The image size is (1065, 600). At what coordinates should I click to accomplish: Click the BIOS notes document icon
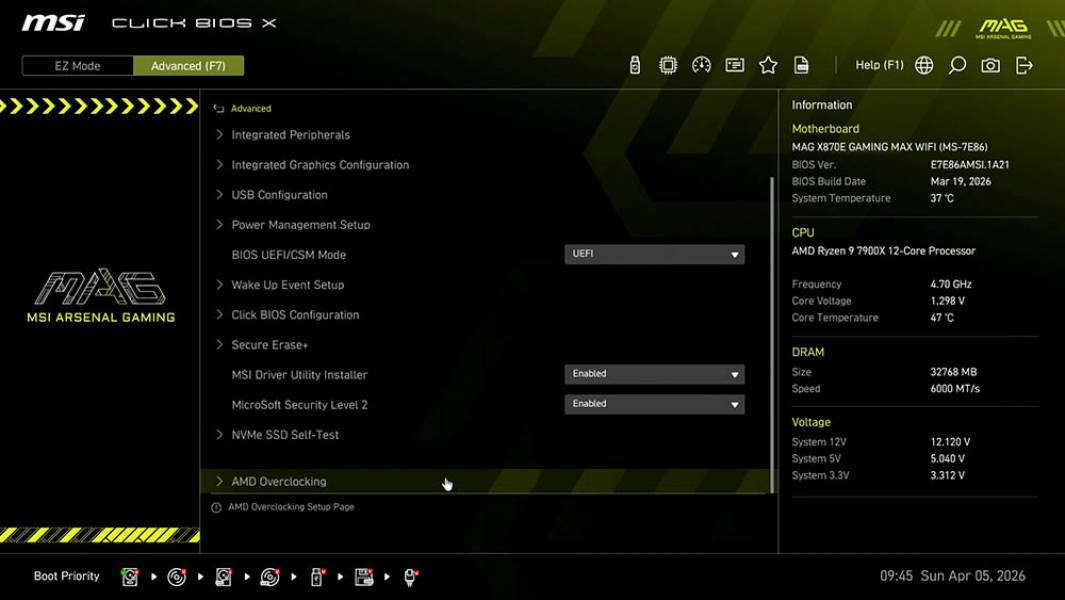pos(801,64)
